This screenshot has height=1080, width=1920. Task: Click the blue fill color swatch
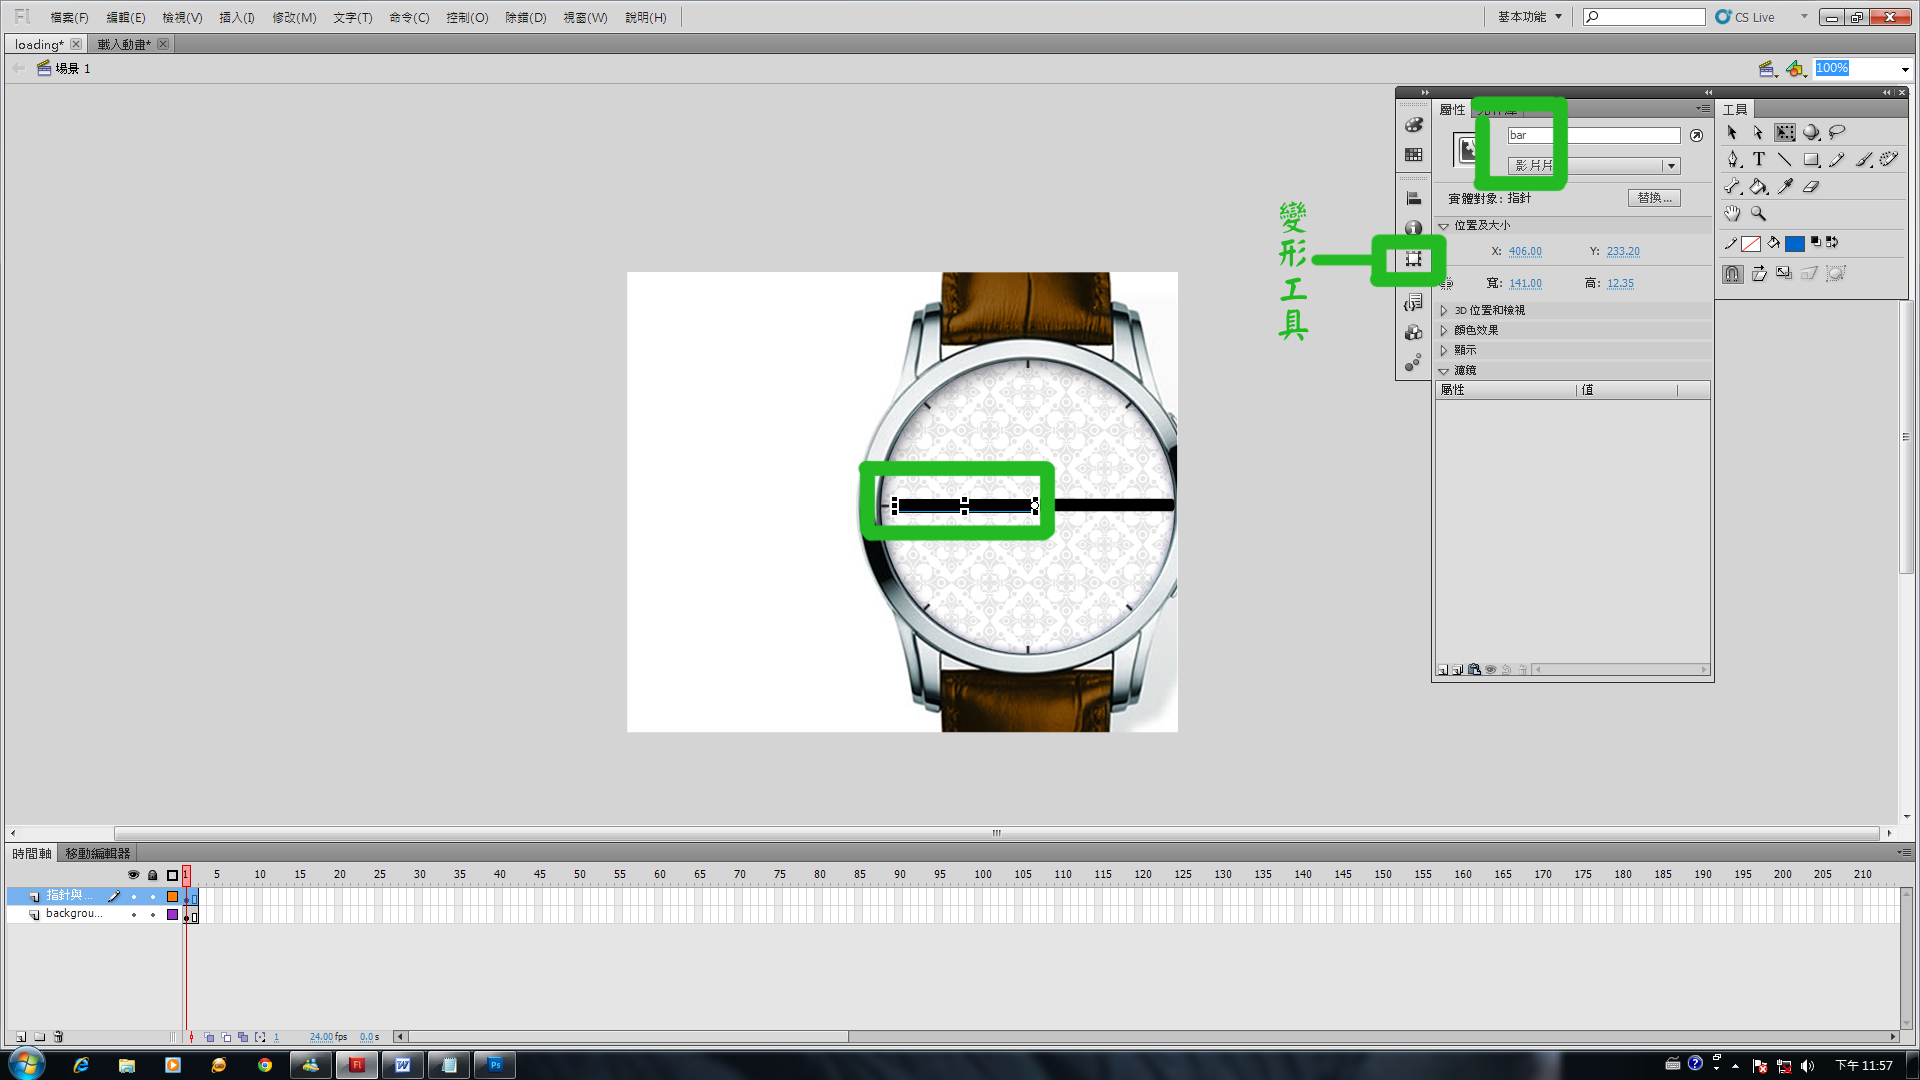pos(1795,243)
